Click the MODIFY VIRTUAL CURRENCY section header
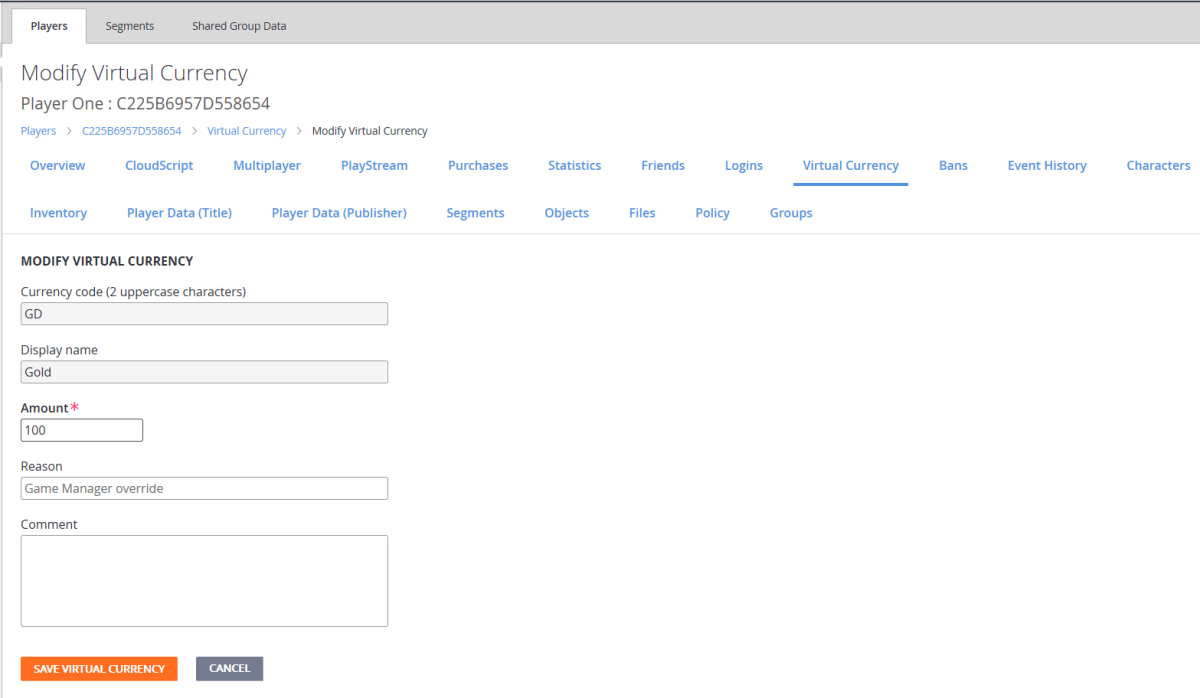 click(107, 261)
